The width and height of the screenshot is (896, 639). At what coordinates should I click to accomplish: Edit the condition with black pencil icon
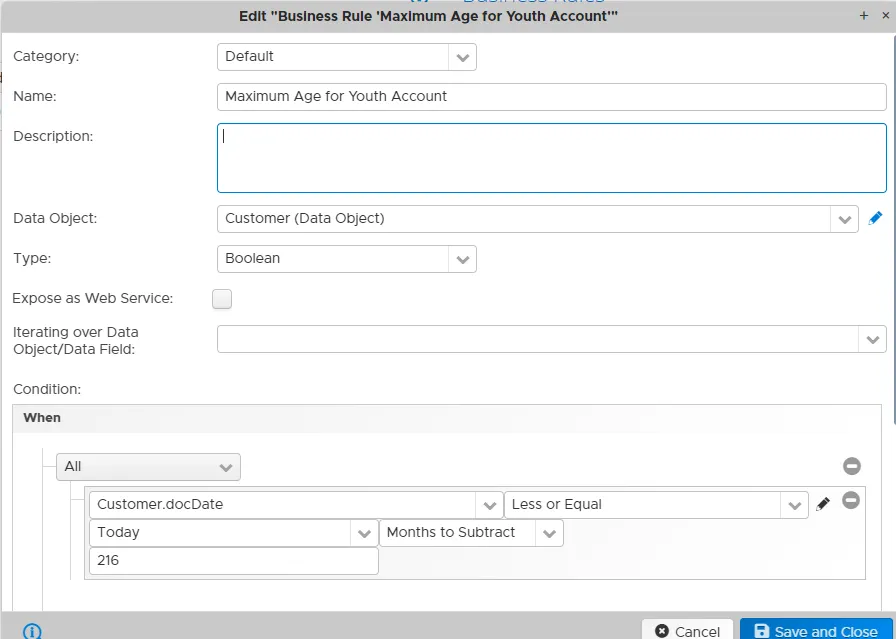click(x=823, y=504)
